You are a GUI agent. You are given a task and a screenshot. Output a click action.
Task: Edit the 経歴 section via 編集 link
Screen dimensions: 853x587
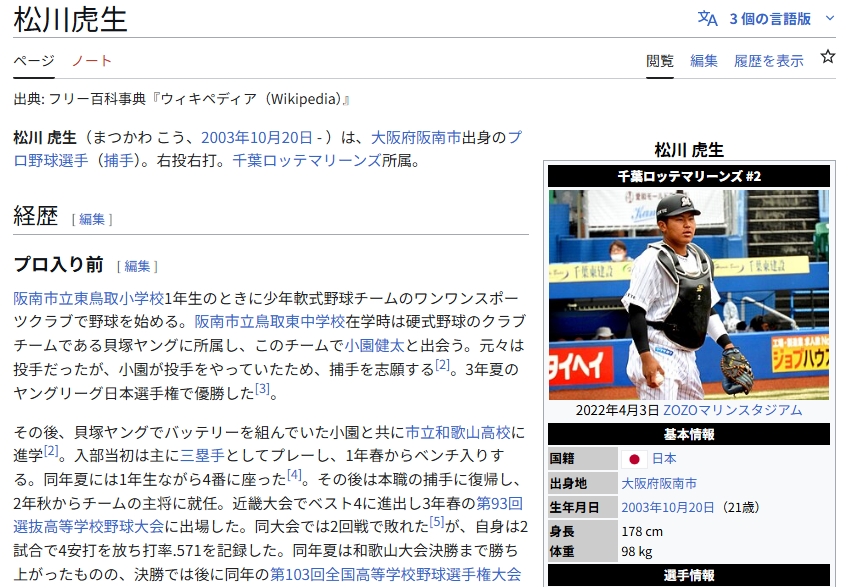pyautogui.click(x=92, y=219)
